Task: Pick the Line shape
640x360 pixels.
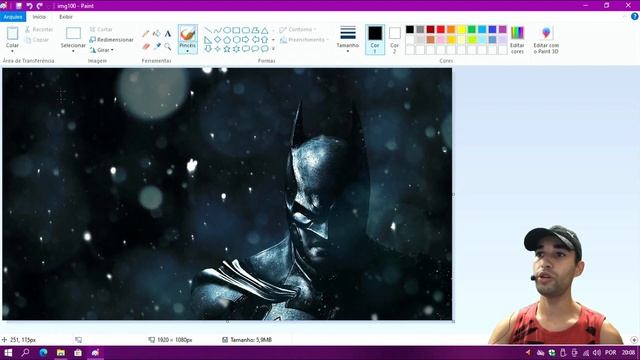Action: point(208,31)
